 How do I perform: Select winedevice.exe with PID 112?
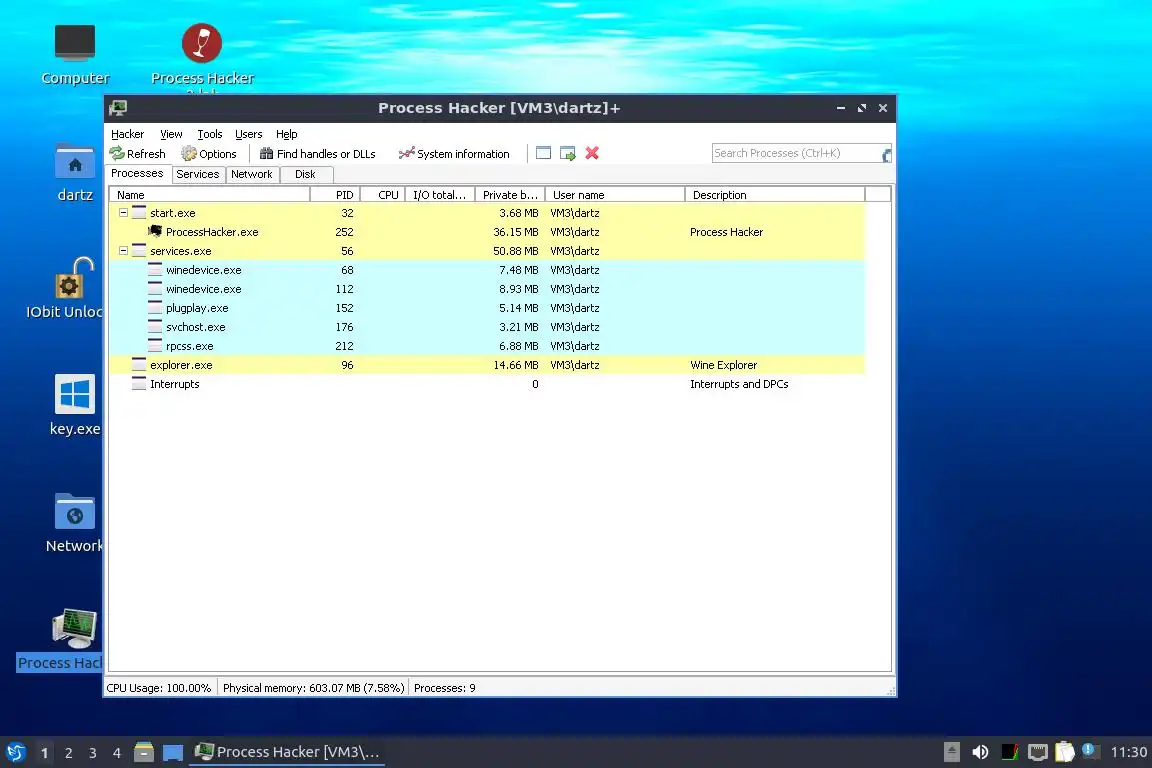pyautogui.click(x=487, y=289)
